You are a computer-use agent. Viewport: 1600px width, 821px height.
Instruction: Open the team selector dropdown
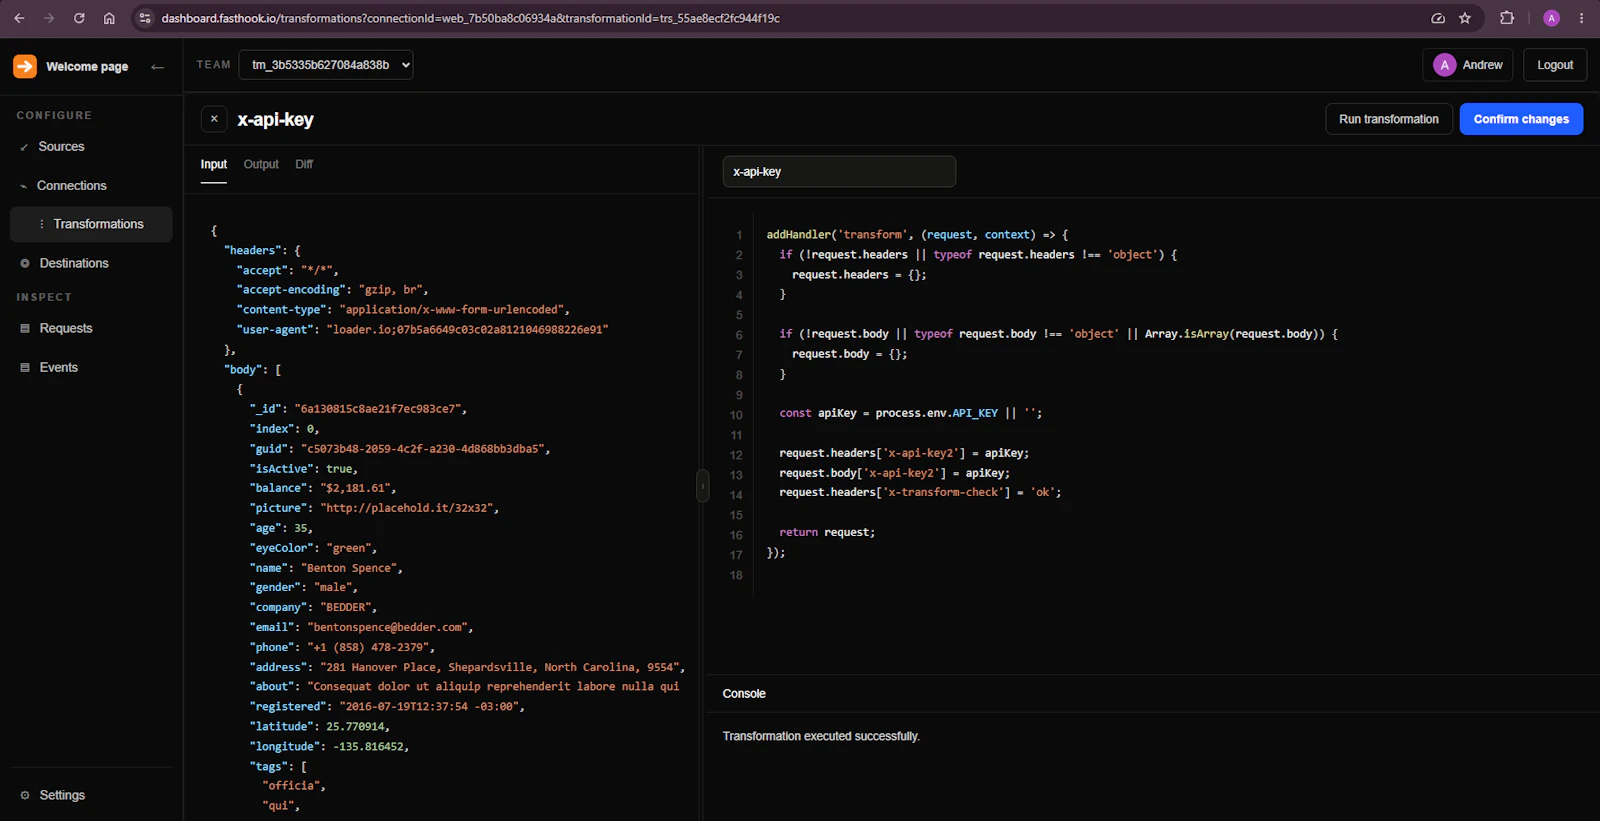point(326,65)
